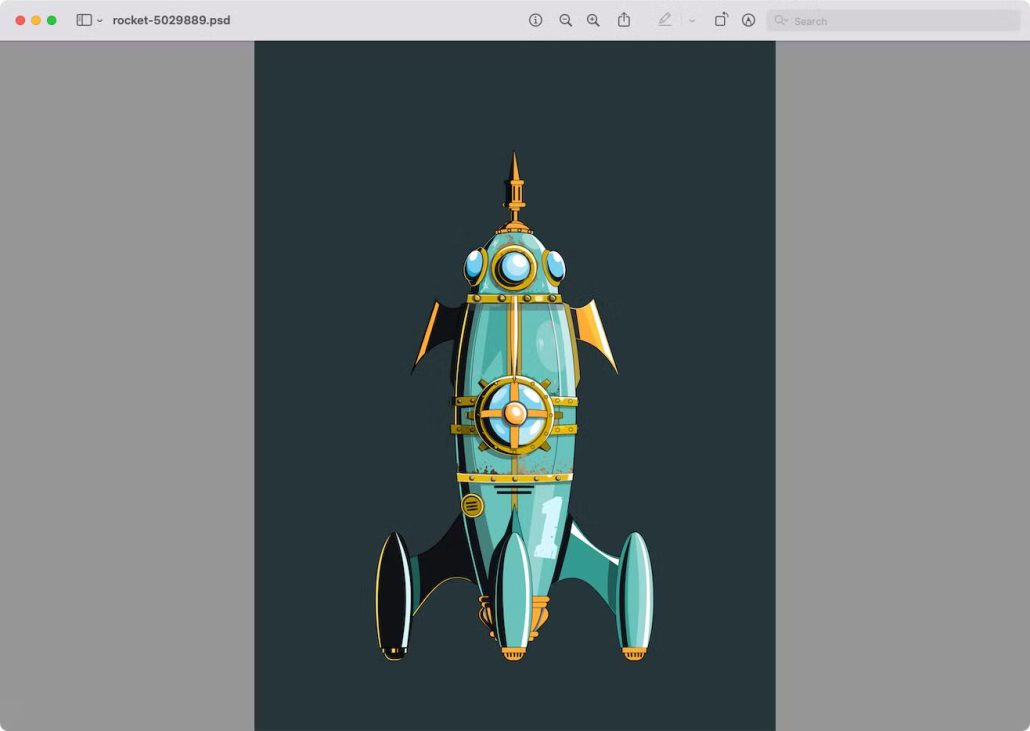Screen dimensions: 1030x731
Task: Click the number 1 painted on the rocket
Action: click(x=549, y=527)
